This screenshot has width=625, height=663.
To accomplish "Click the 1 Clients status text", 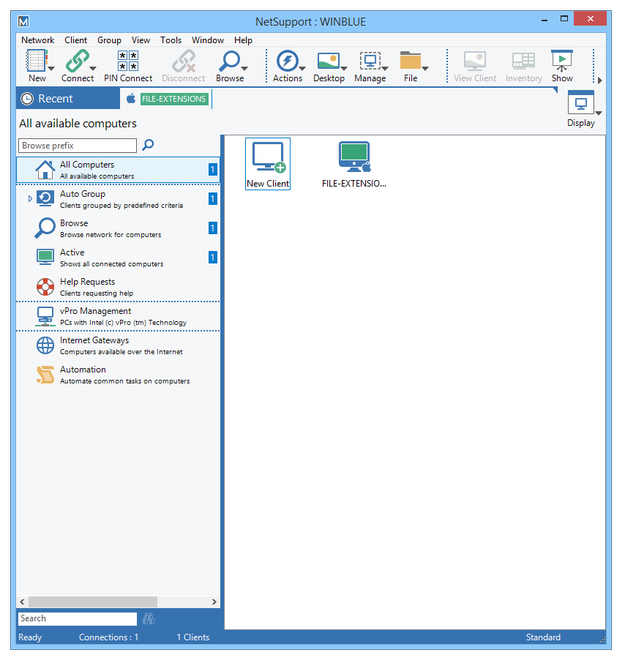I will point(193,637).
